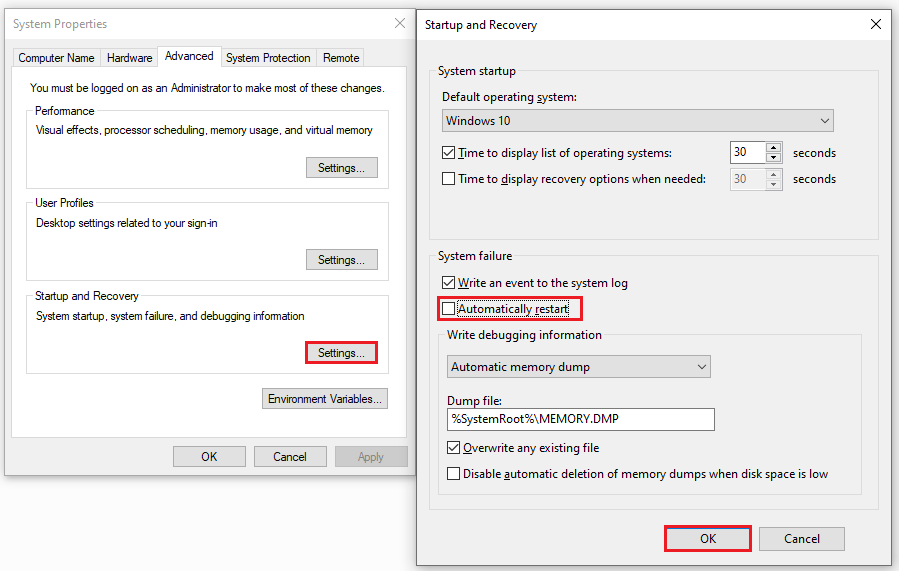Confirm Startup and Recovery with OK
Image resolution: width=899 pixels, height=571 pixels.
point(708,539)
